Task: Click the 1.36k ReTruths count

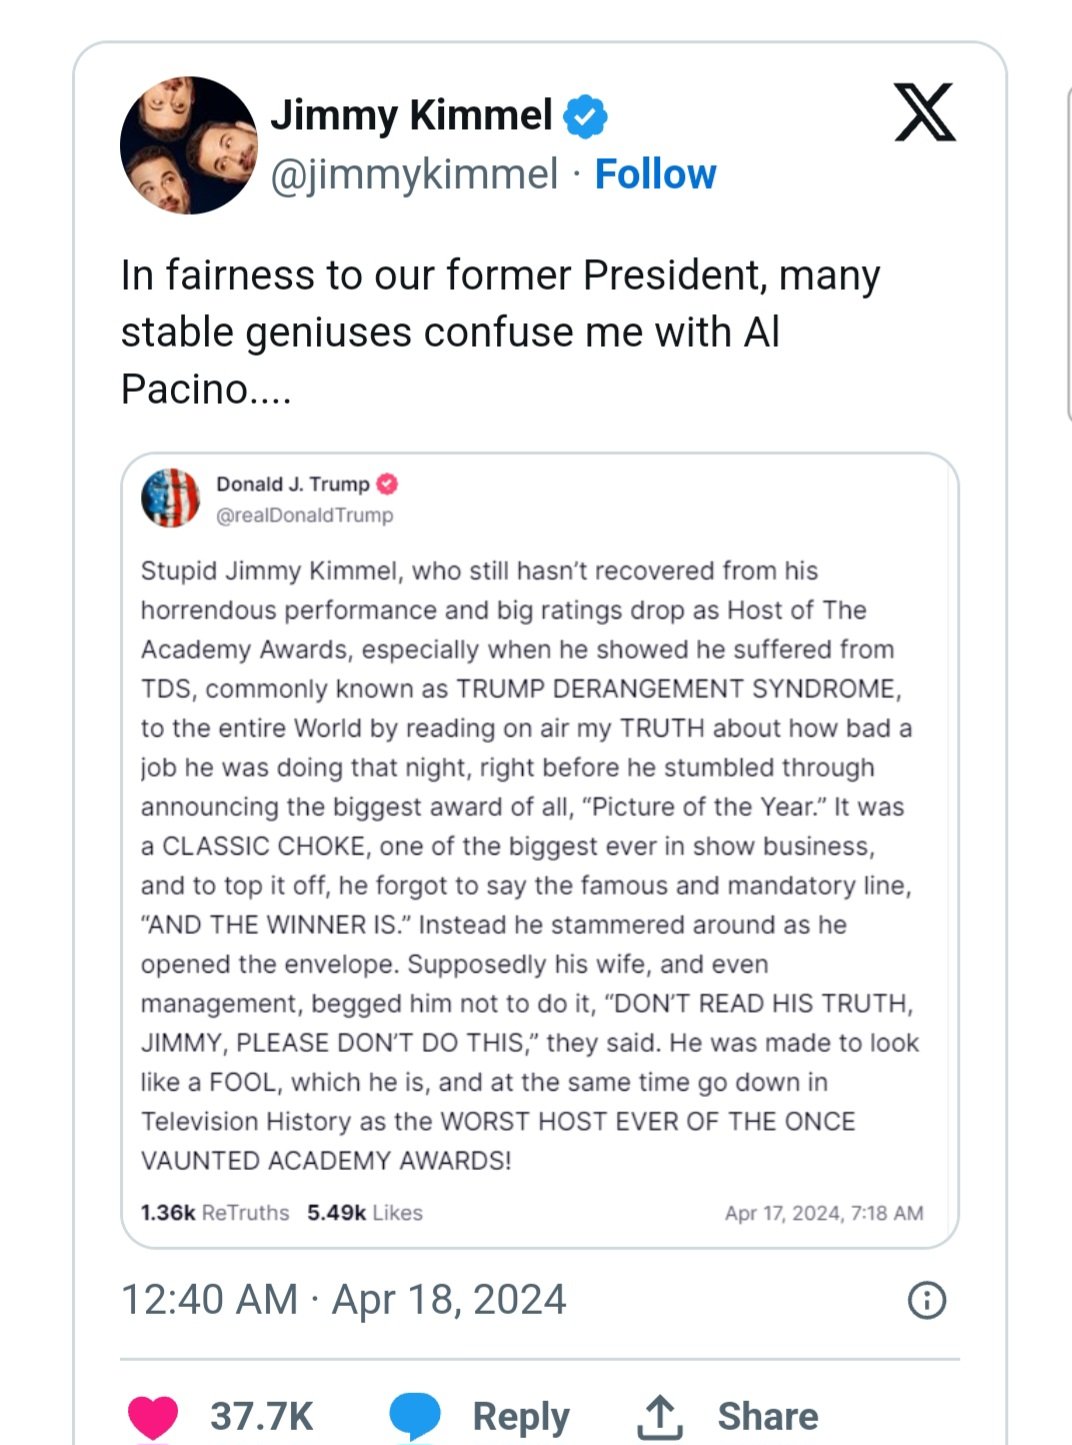Action: [215, 1213]
